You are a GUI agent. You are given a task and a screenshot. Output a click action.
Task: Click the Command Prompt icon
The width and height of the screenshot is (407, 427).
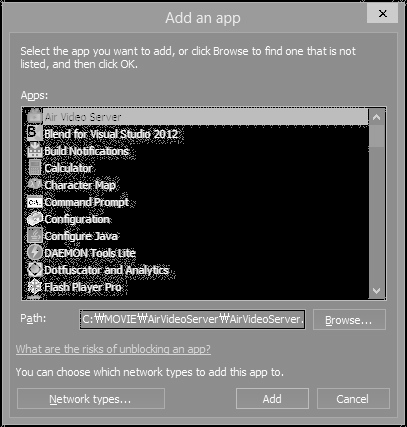pos(35,202)
